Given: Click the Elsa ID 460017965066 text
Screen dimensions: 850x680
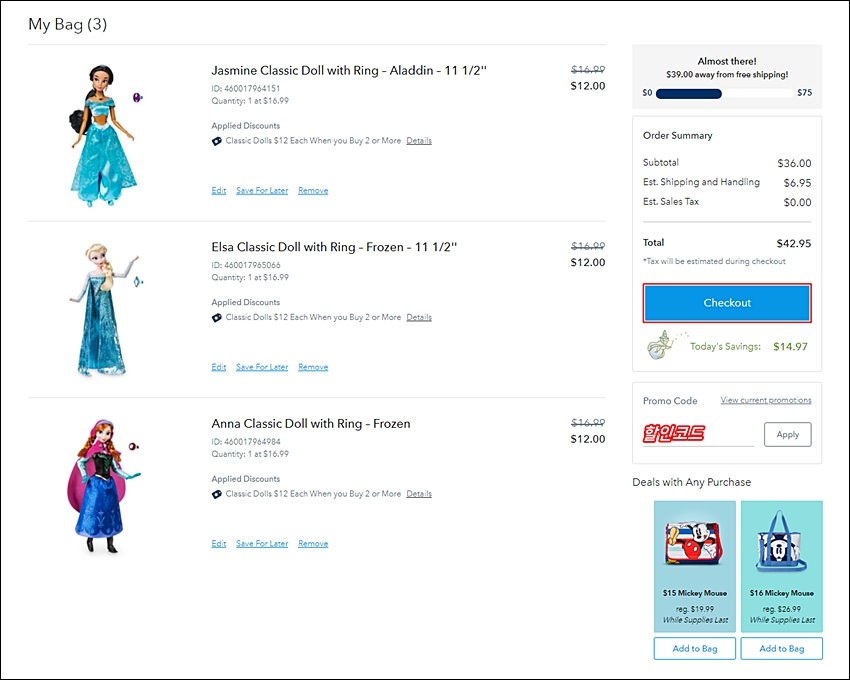Looking at the screenshot, I should click(x=246, y=265).
